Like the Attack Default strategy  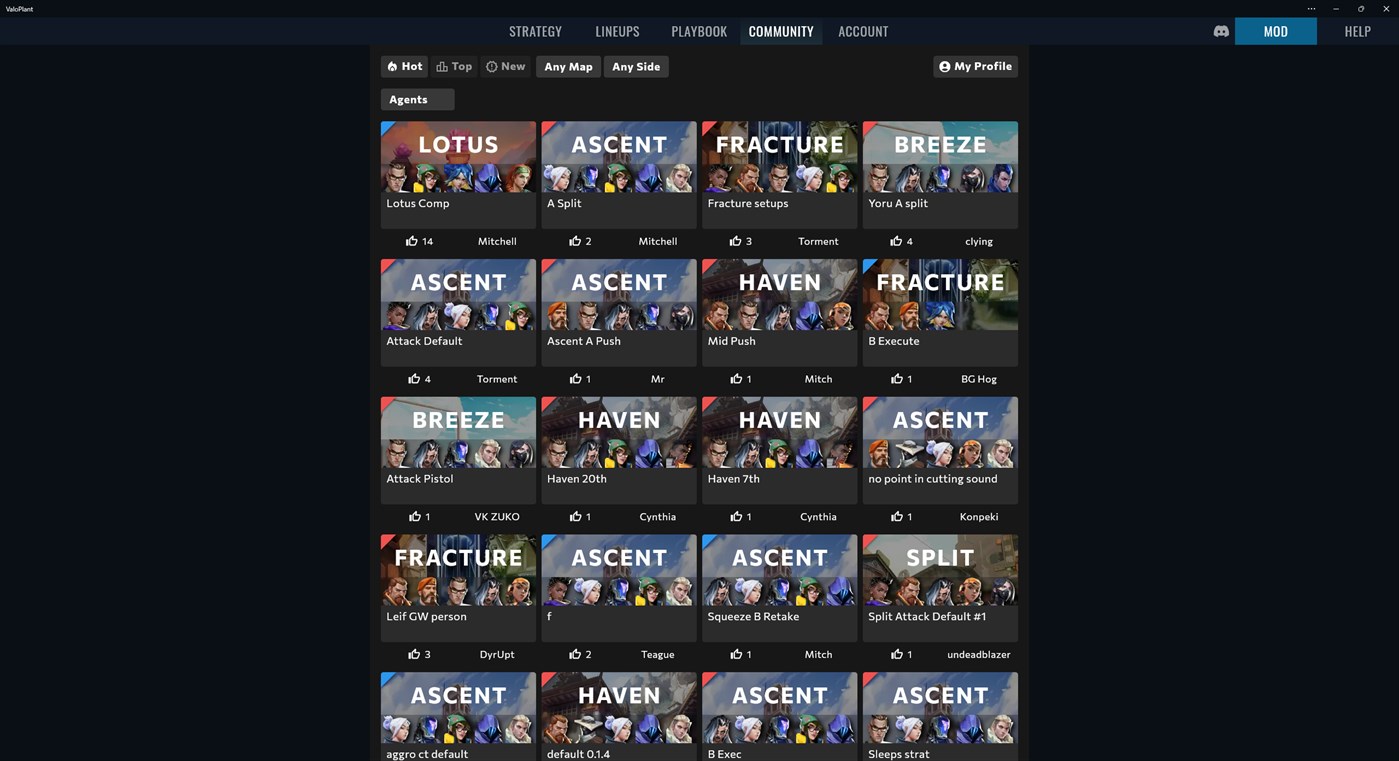click(413, 379)
